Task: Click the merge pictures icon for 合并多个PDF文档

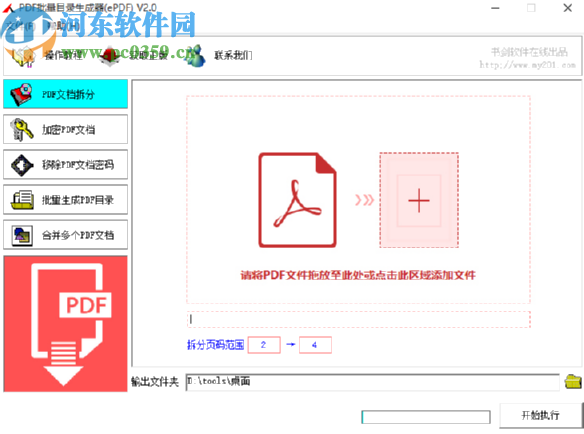Action: (x=22, y=235)
